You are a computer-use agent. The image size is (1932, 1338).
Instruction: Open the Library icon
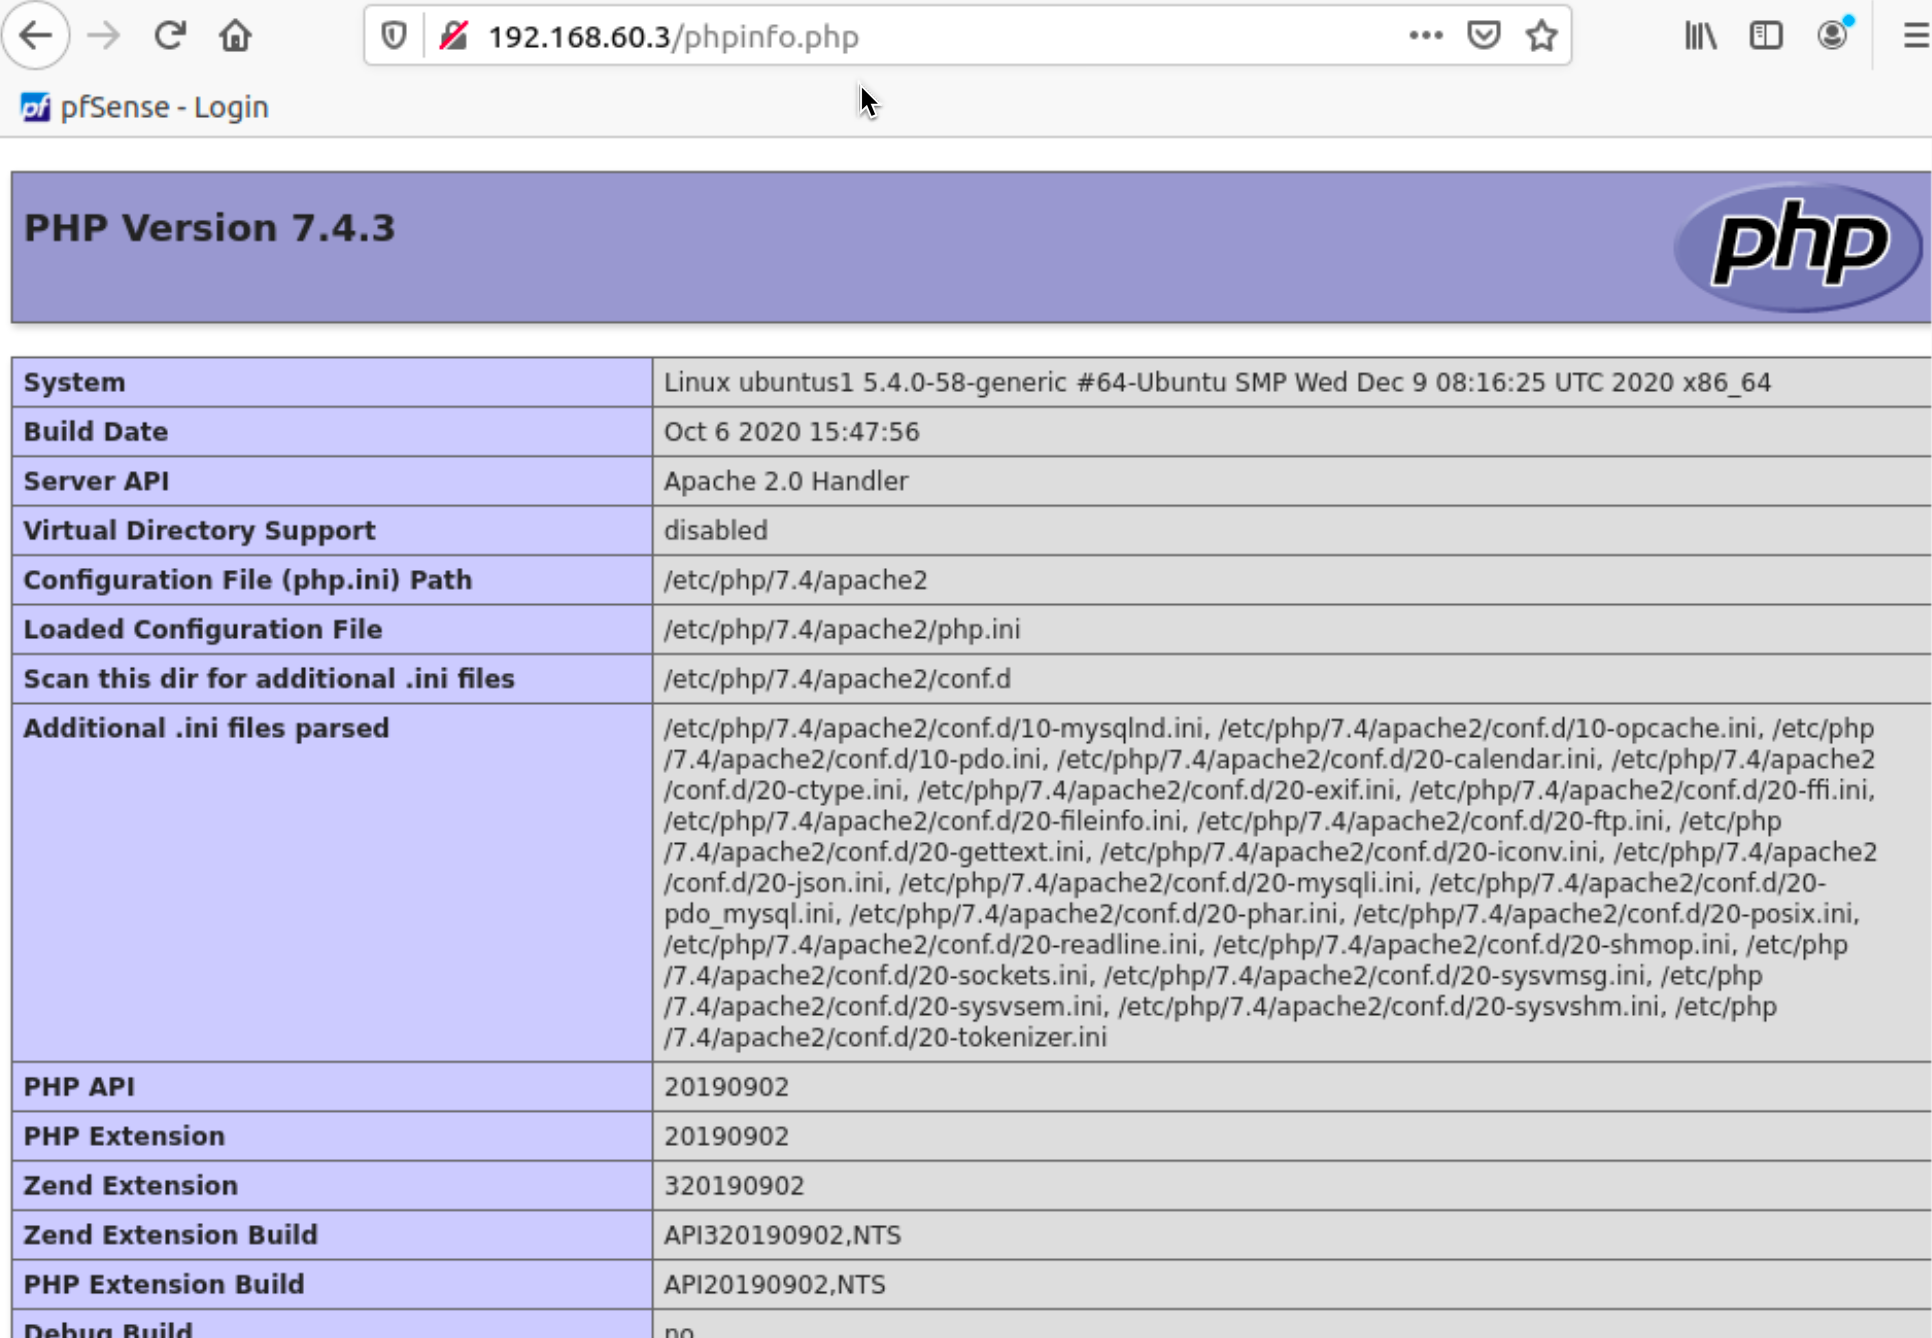(1700, 36)
